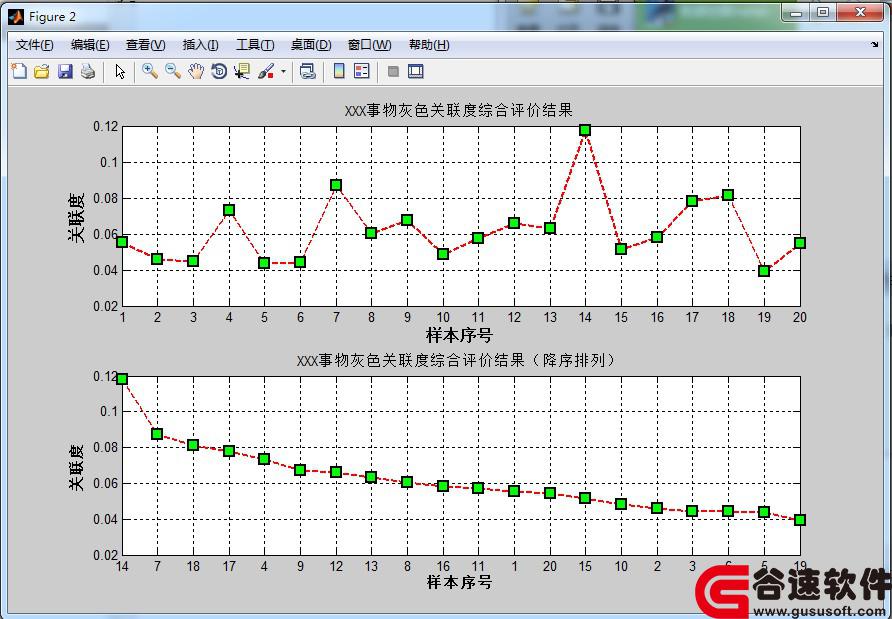
Task: Click the dock figure arrow at menu bar's right end
Action: (x=874, y=44)
